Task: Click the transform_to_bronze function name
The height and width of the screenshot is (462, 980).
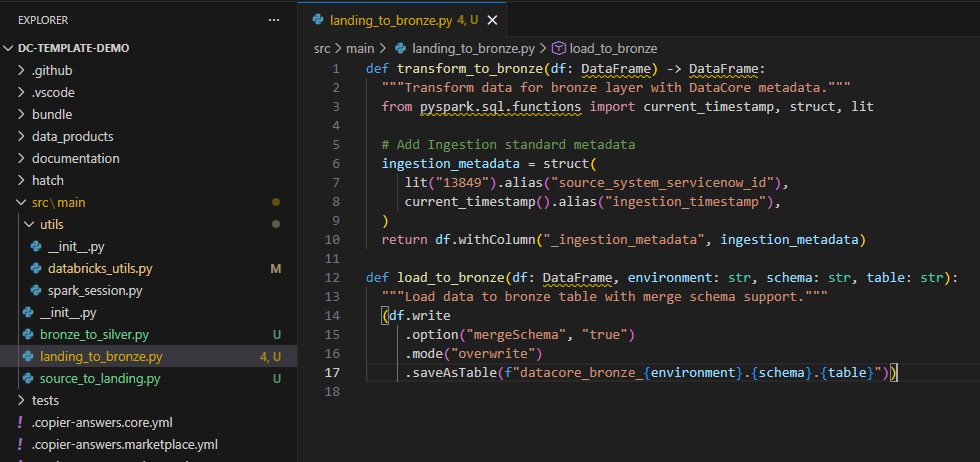Action: (x=469, y=68)
